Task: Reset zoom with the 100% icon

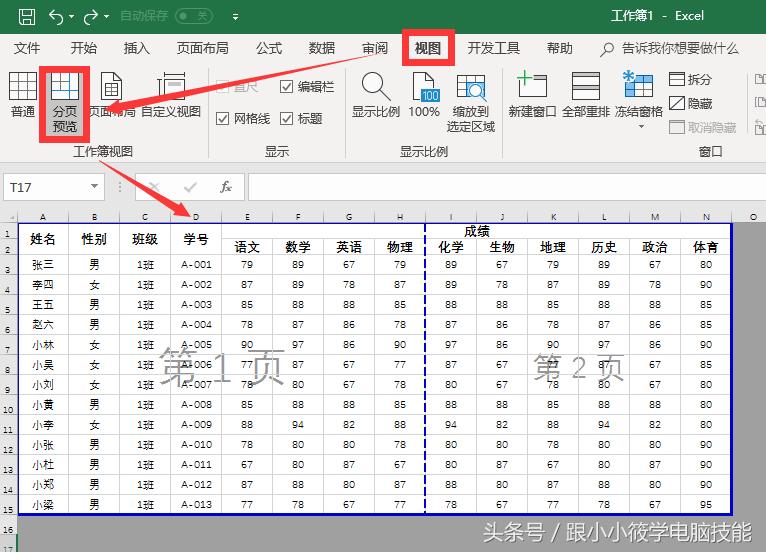Action: coord(424,95)
